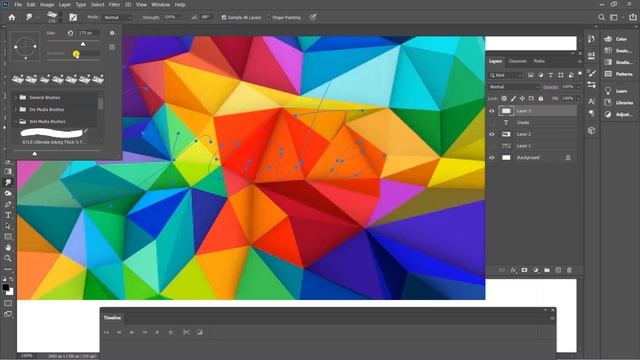Enable the Finger Painting checkbox
This screenshot has width=640, height=360.
(x=269, y=18)
